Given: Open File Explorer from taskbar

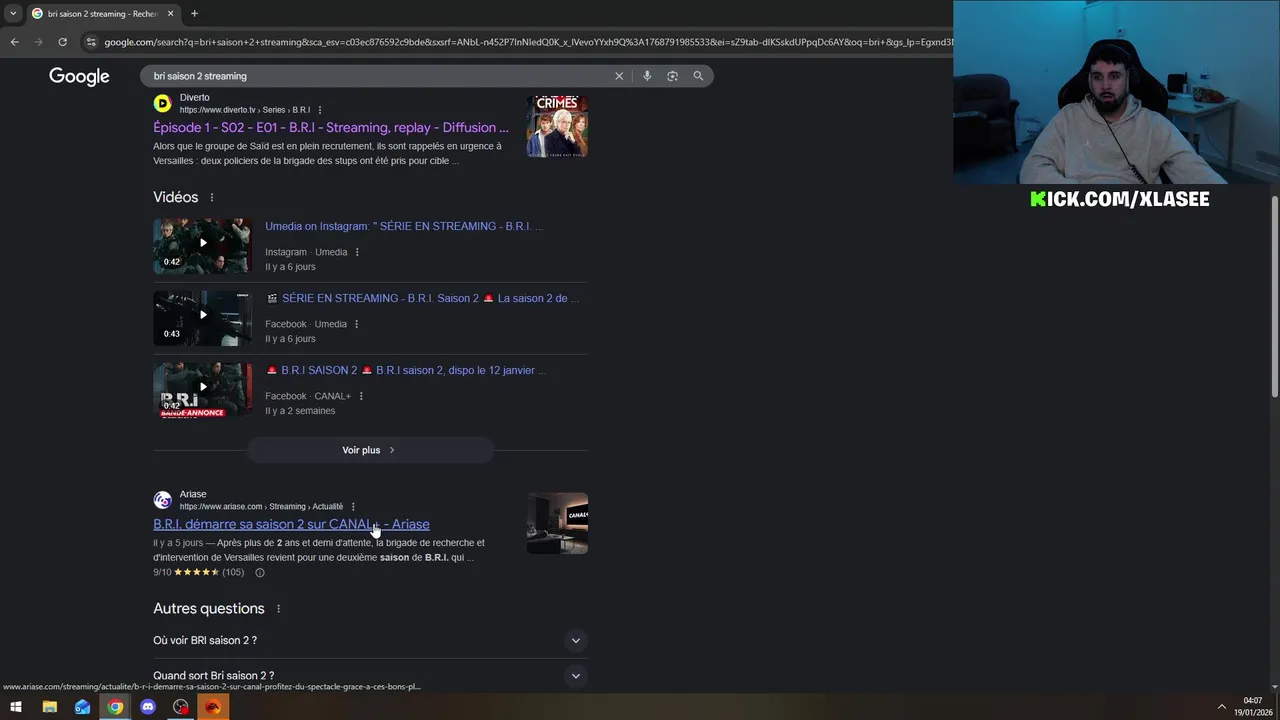Looking at the screenshot, I should pyautogui.click(x=49, y=707).
